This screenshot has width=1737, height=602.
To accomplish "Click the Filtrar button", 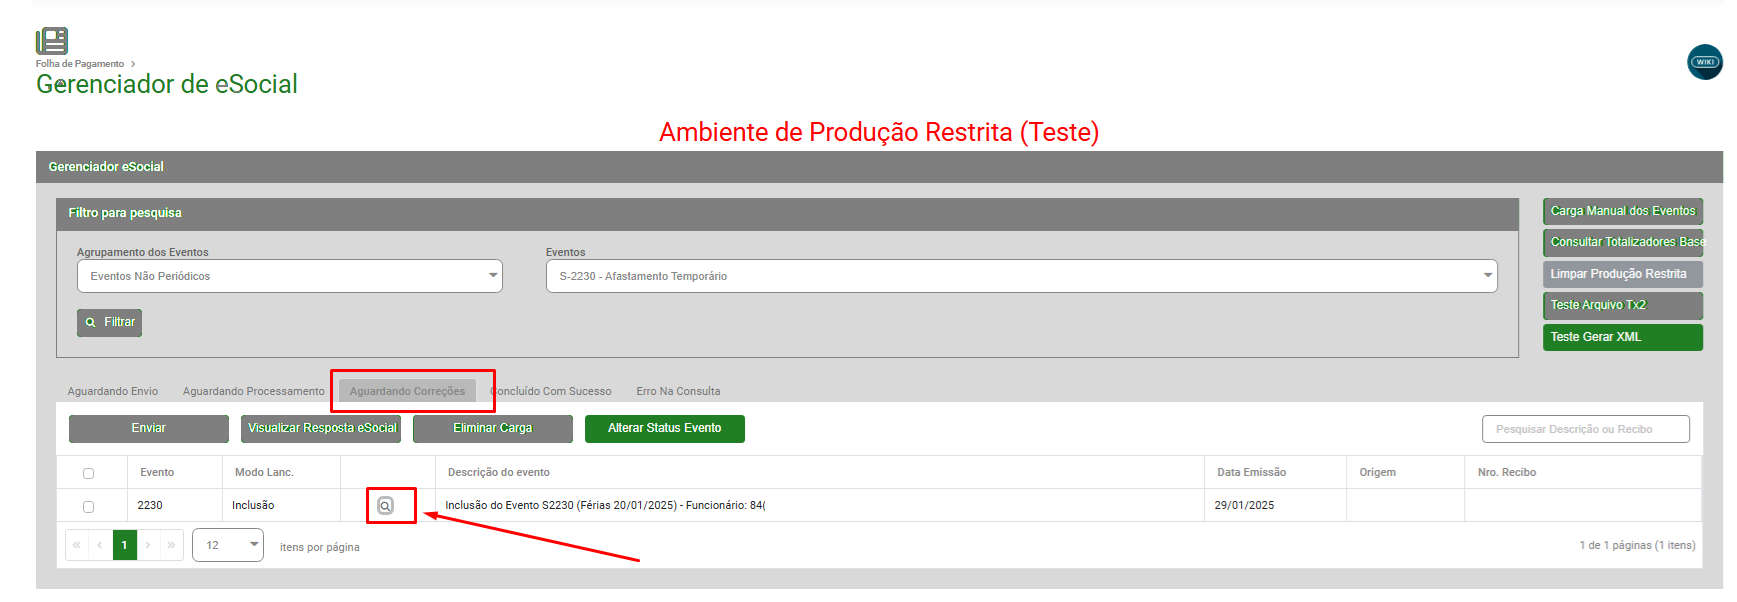I will pos(109,322).
